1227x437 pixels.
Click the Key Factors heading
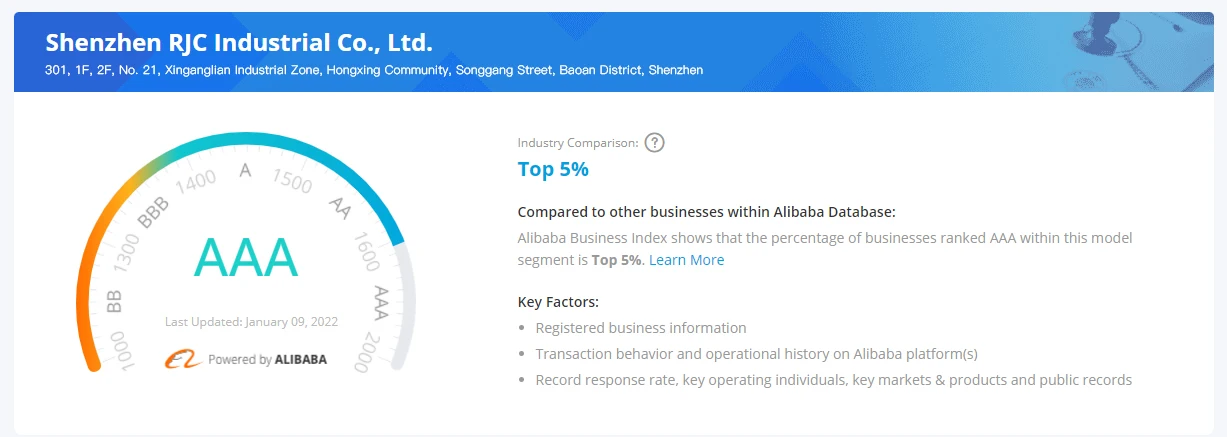558,301
